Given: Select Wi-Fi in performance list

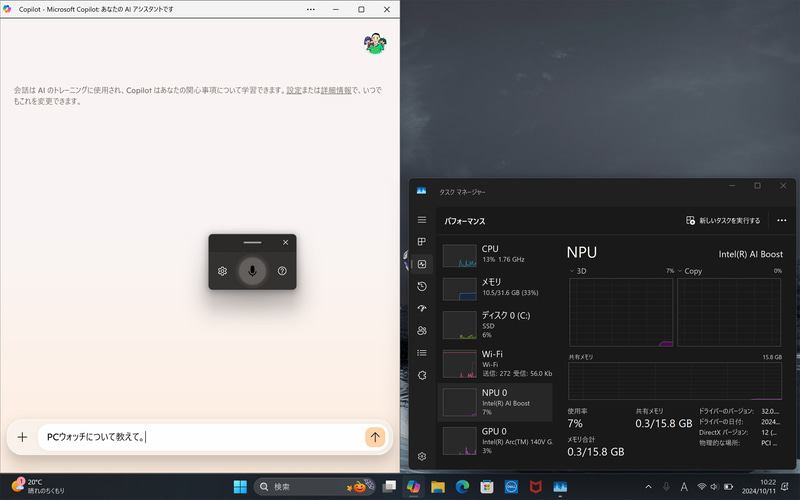Looking at the screenshot, I should (495, 363).
